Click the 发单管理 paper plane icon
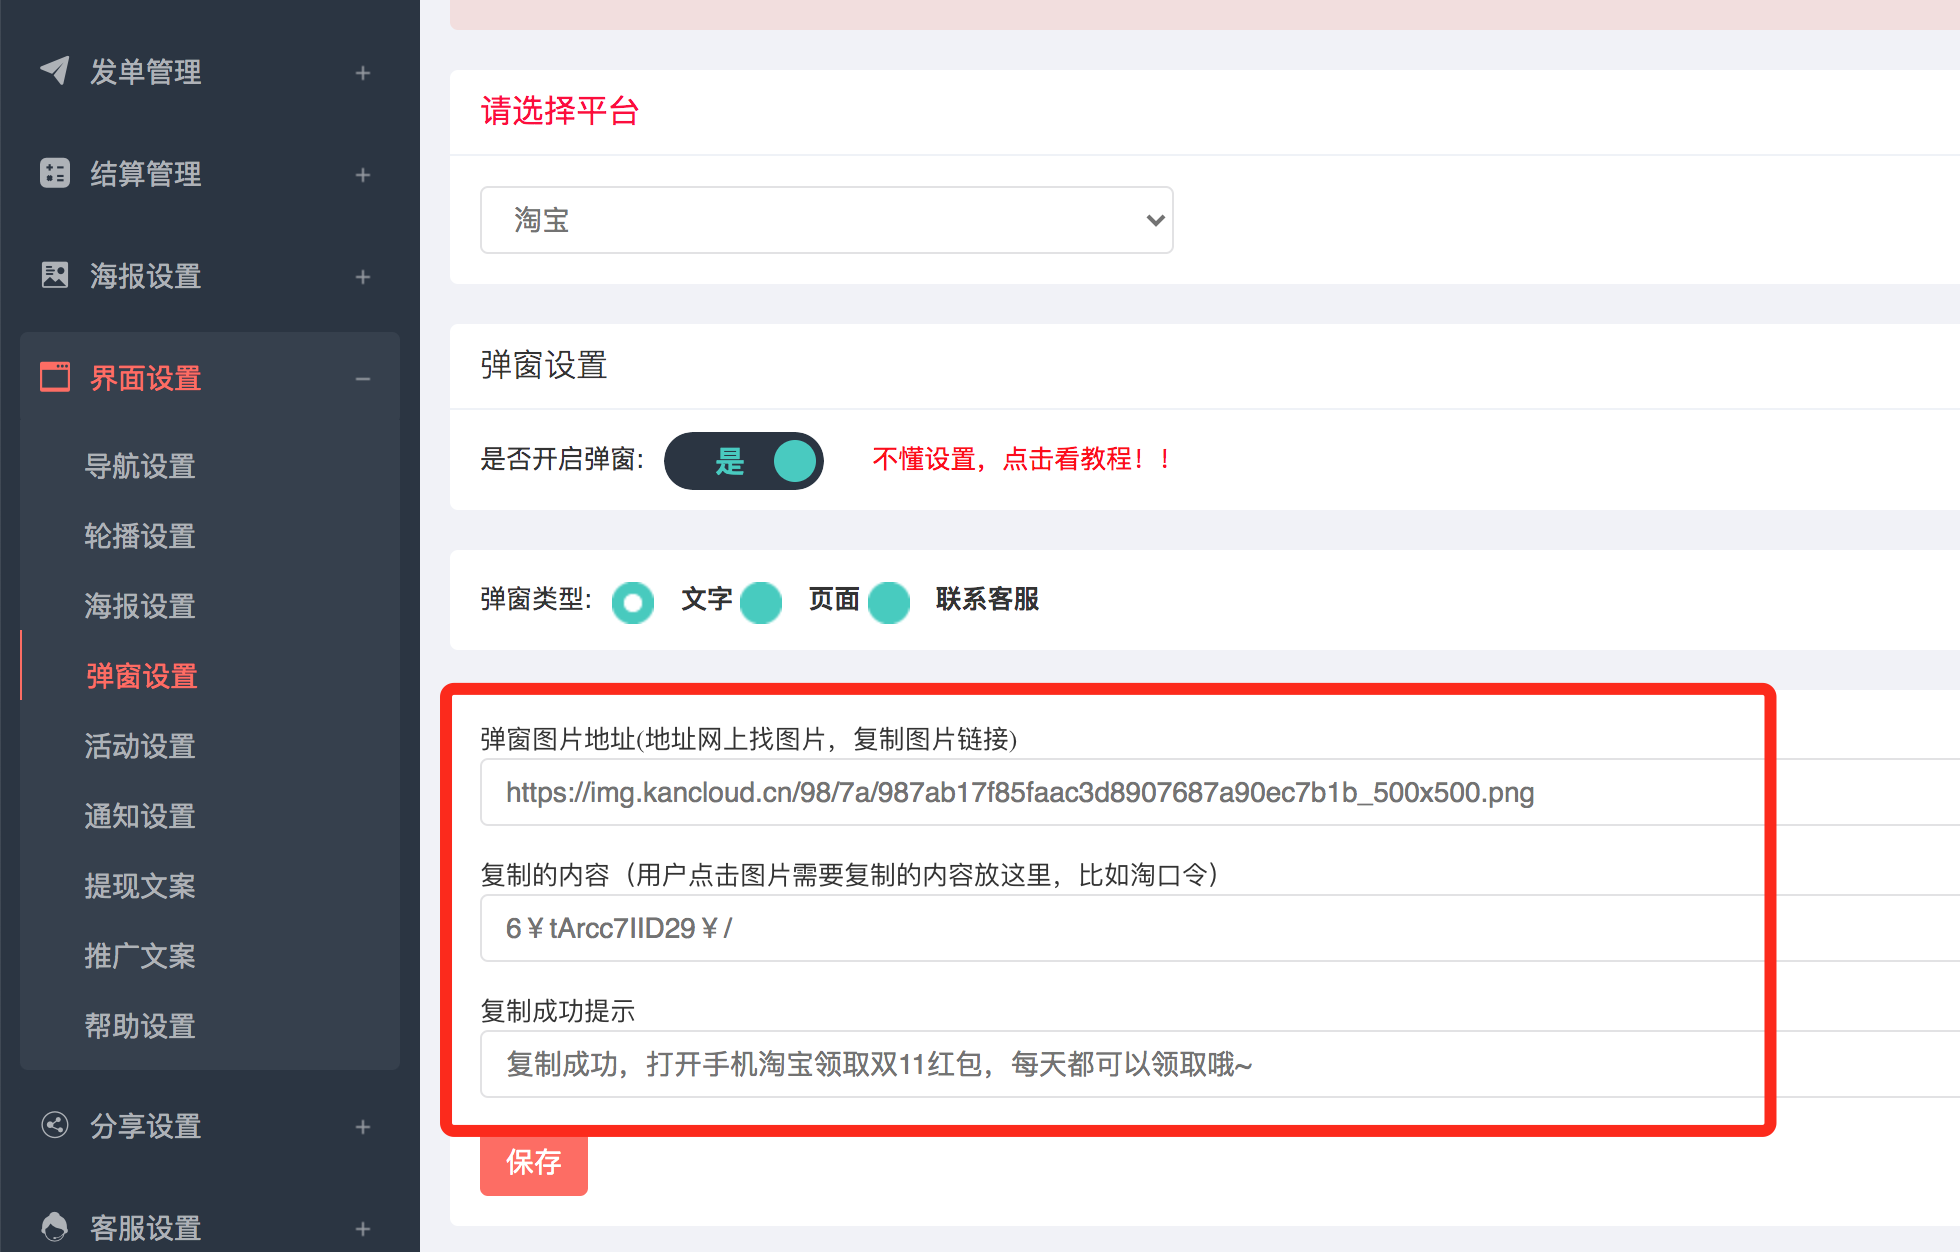1960x1252 pixels. coord(55,72)
